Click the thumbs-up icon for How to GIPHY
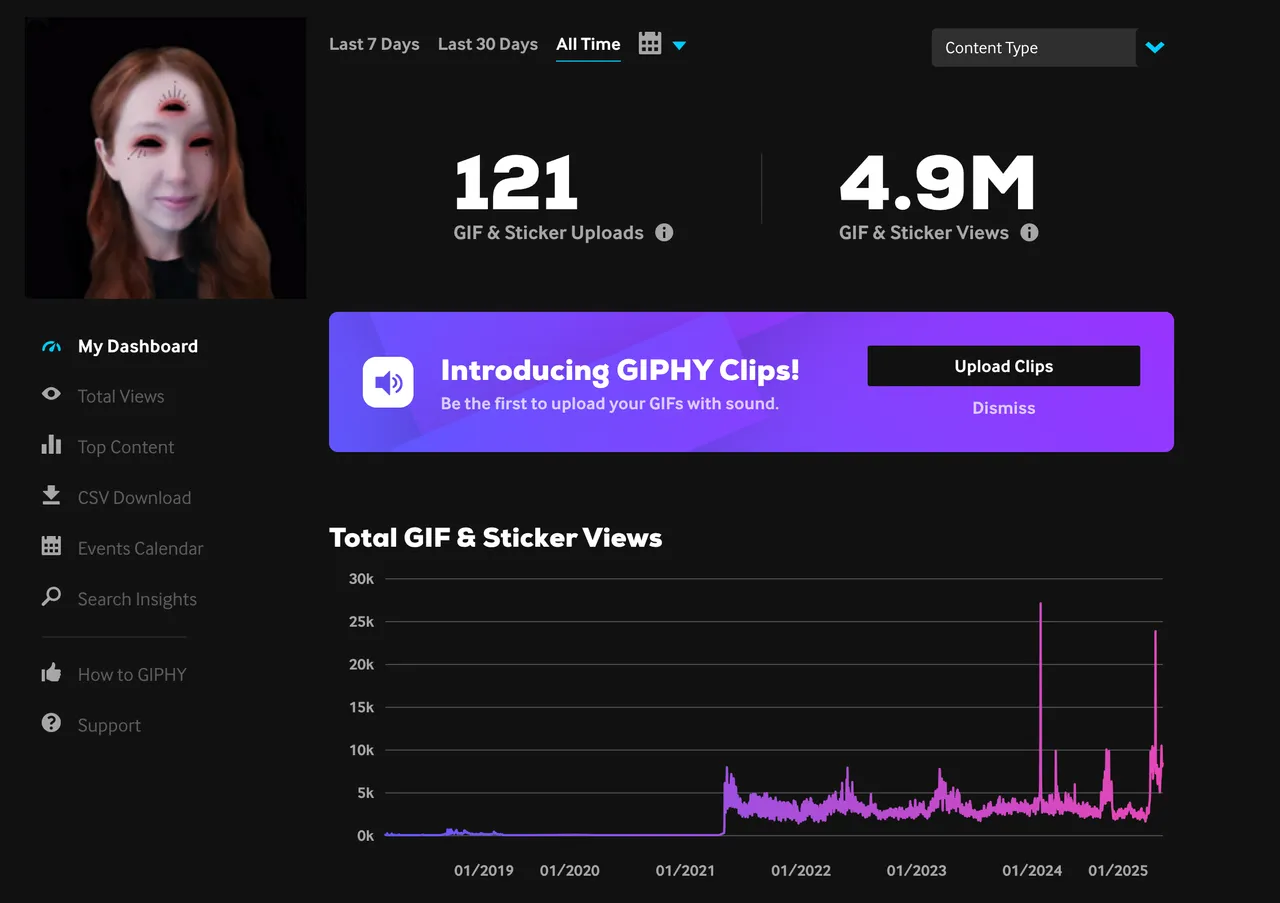Viewport: 1280px width, 903px height. pos(51,672)
